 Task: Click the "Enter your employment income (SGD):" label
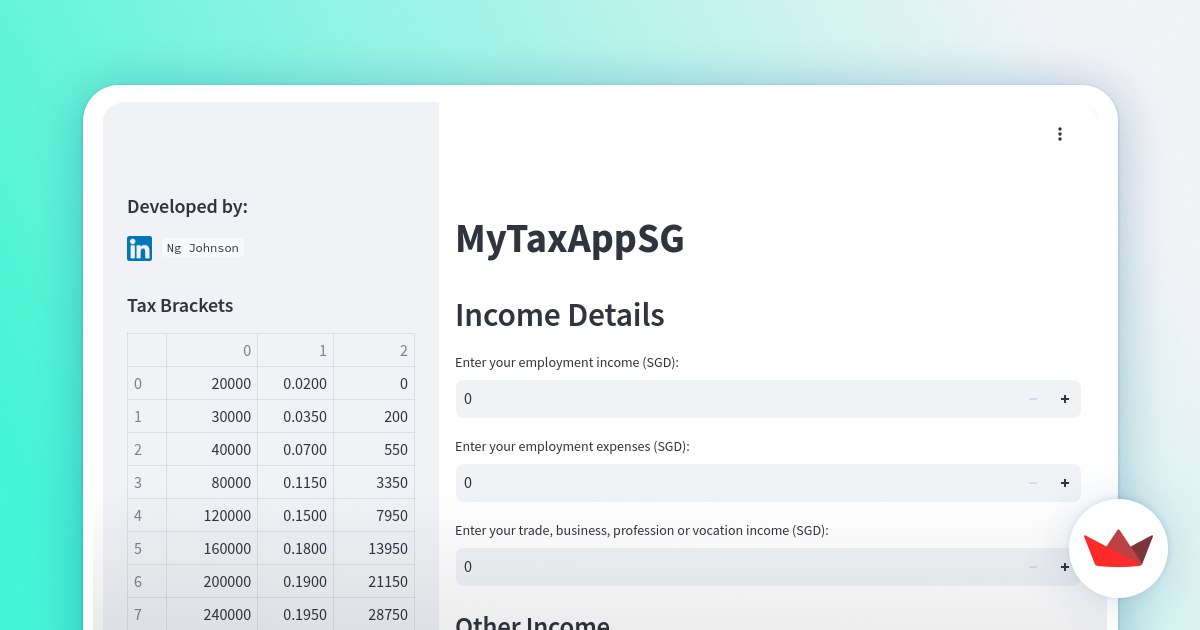coord(567,362)
